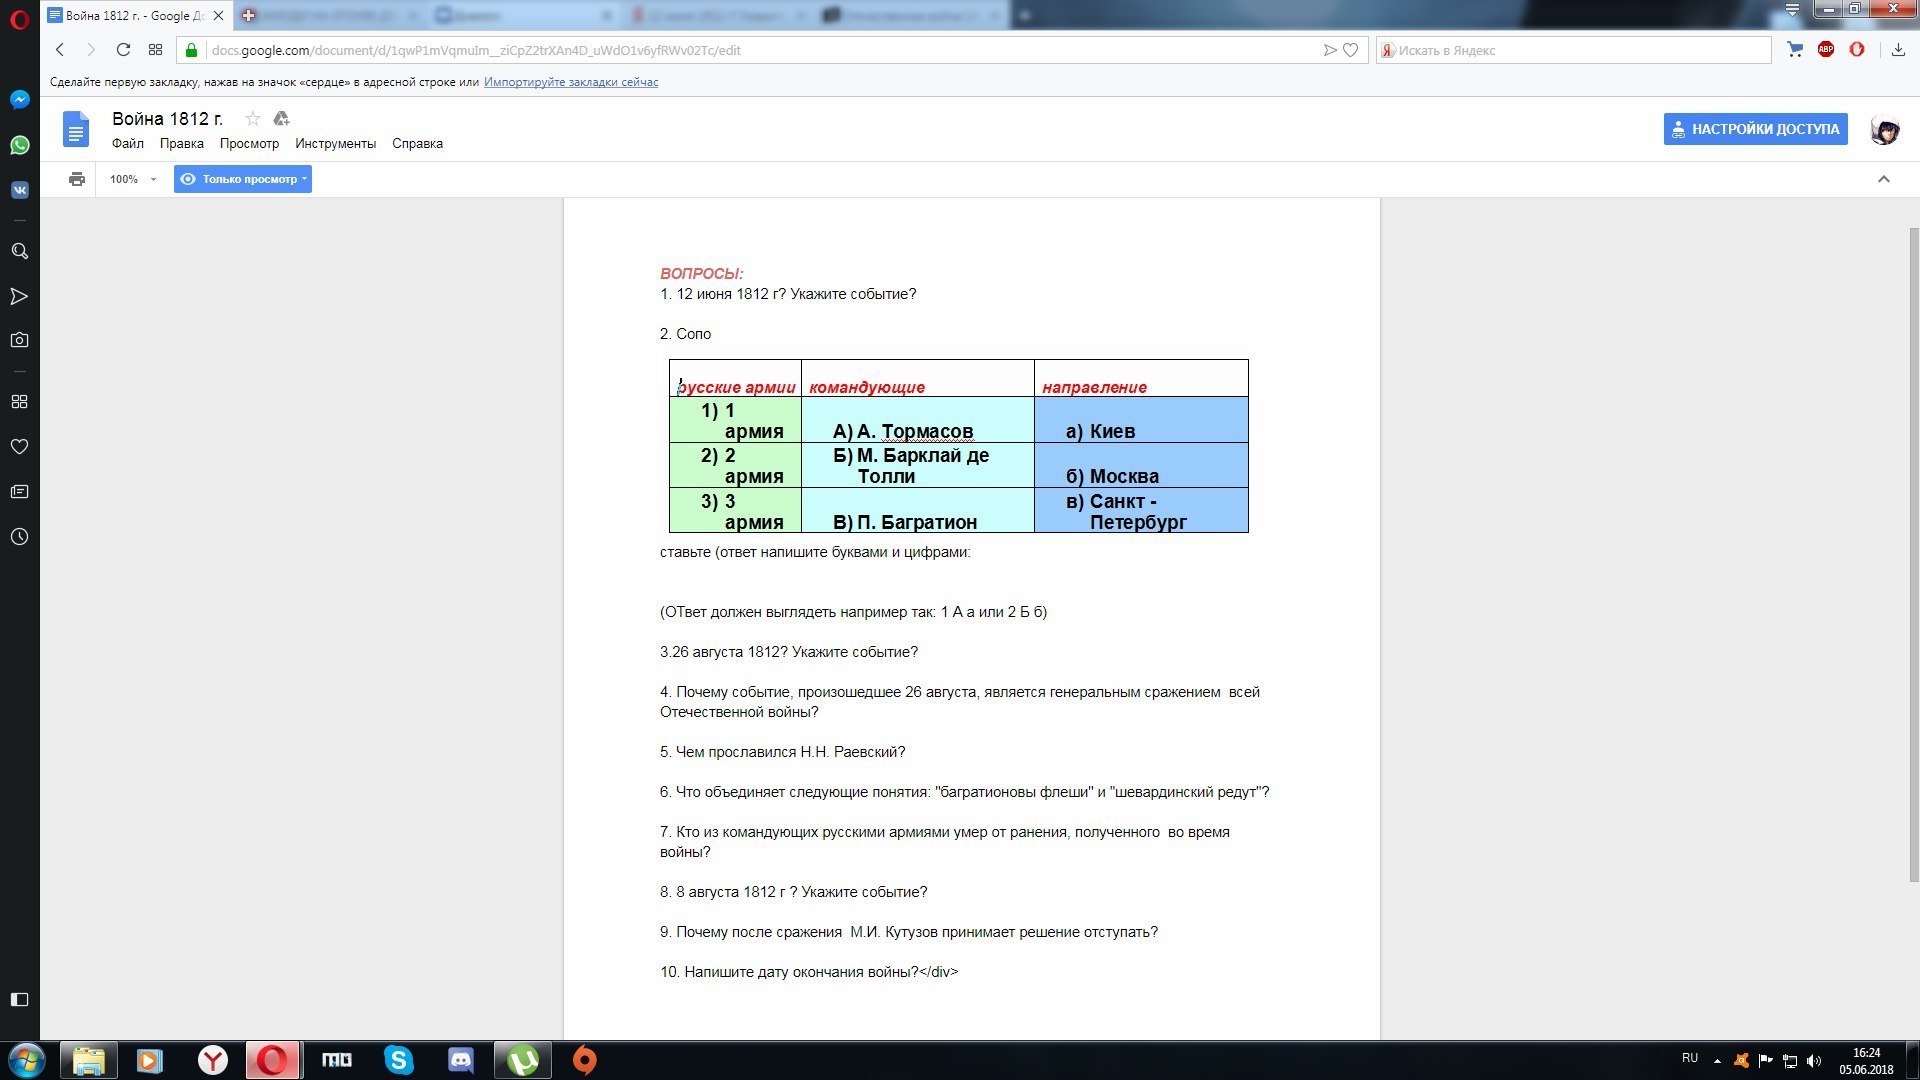Open history clock icon in sidebar
The image size is (1920, 1080).
[19, 537]
